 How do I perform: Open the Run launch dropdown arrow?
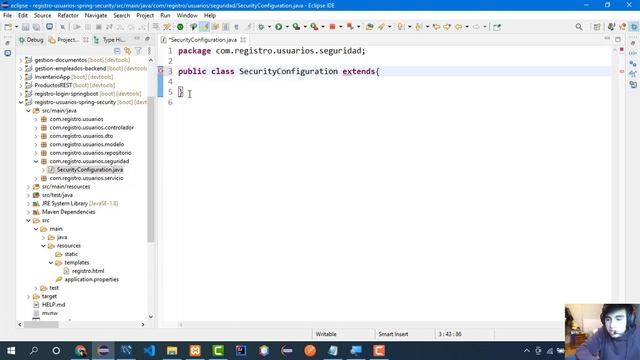pyautogui.click(x=287, y=27)
